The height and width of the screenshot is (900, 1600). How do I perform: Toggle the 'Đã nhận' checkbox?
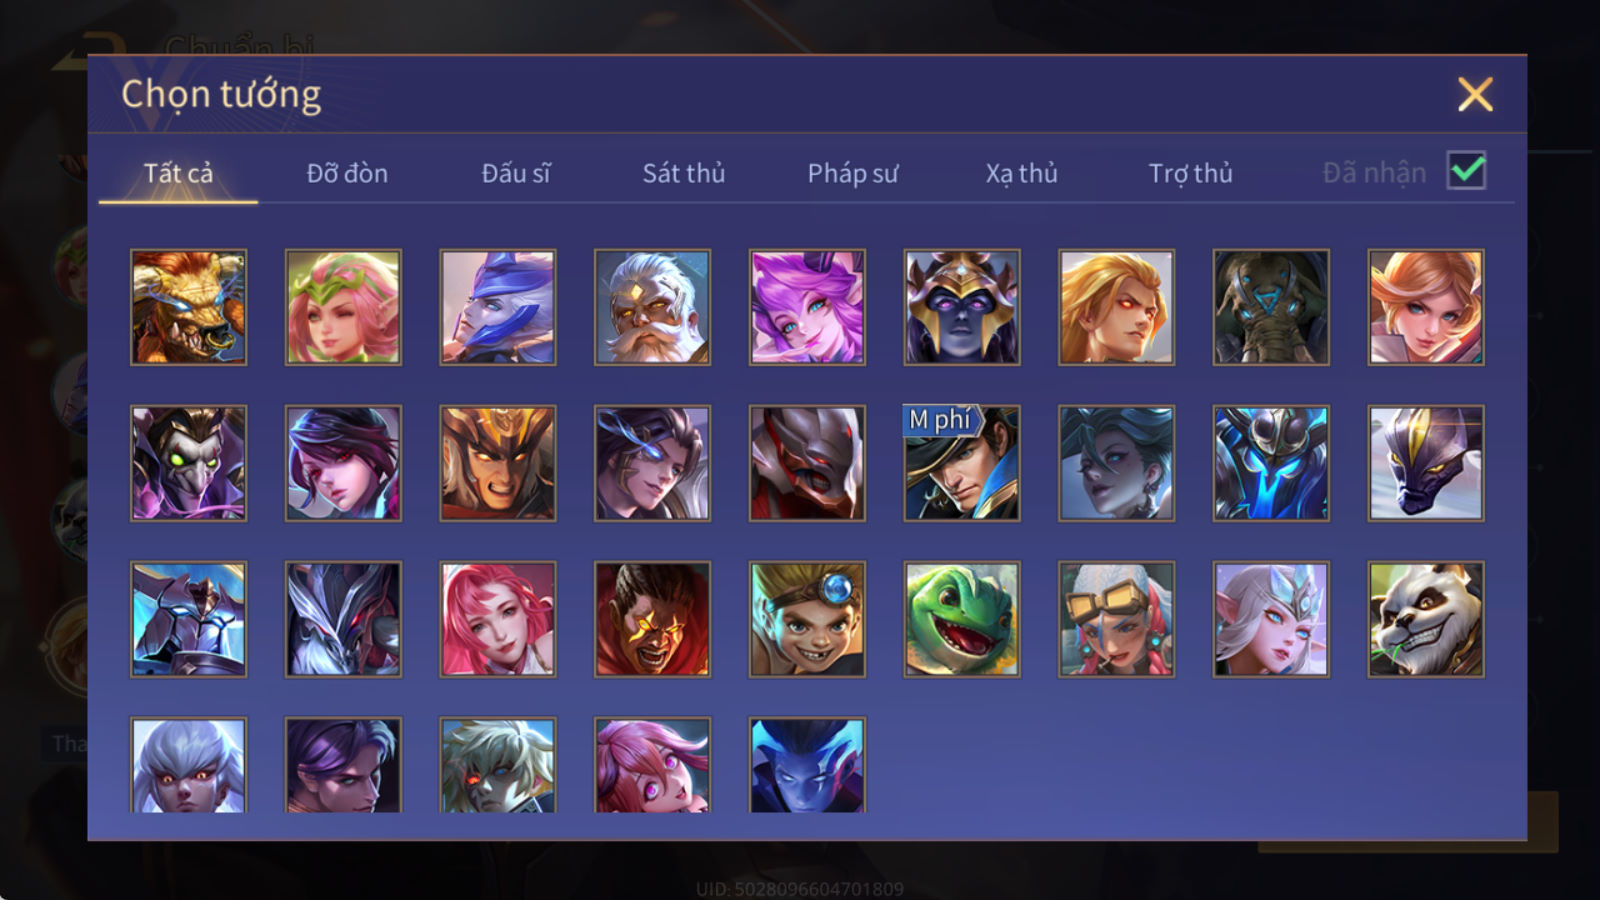click(1466, 171)
